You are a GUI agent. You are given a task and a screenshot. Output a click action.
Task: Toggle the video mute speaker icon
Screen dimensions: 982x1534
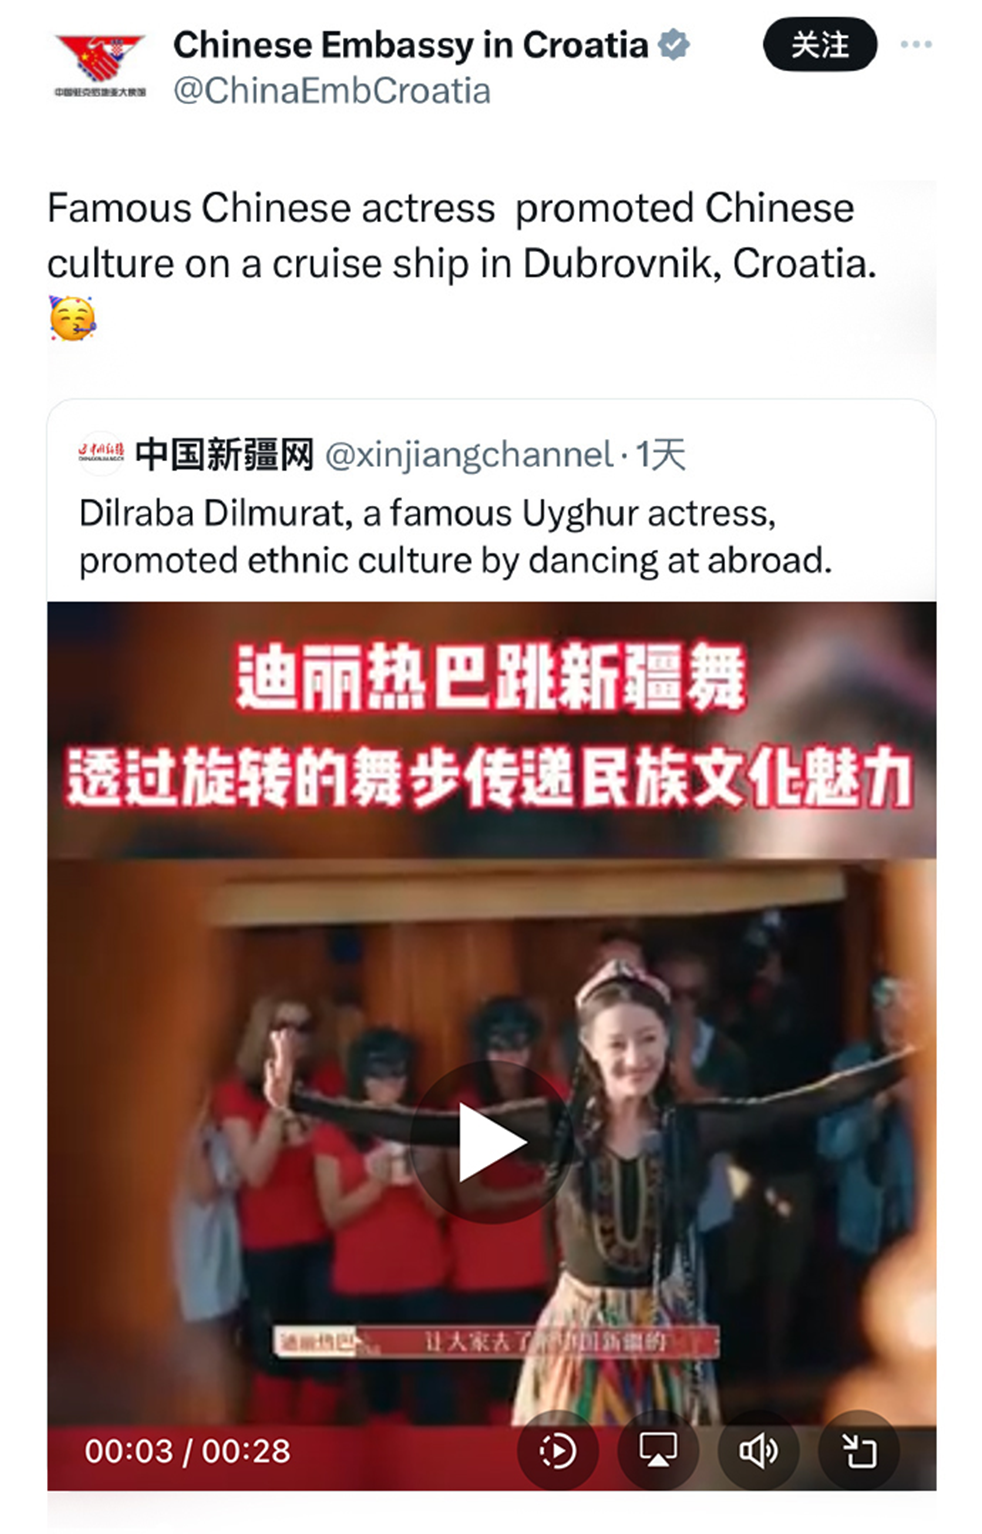click(x=758, y=1450)
